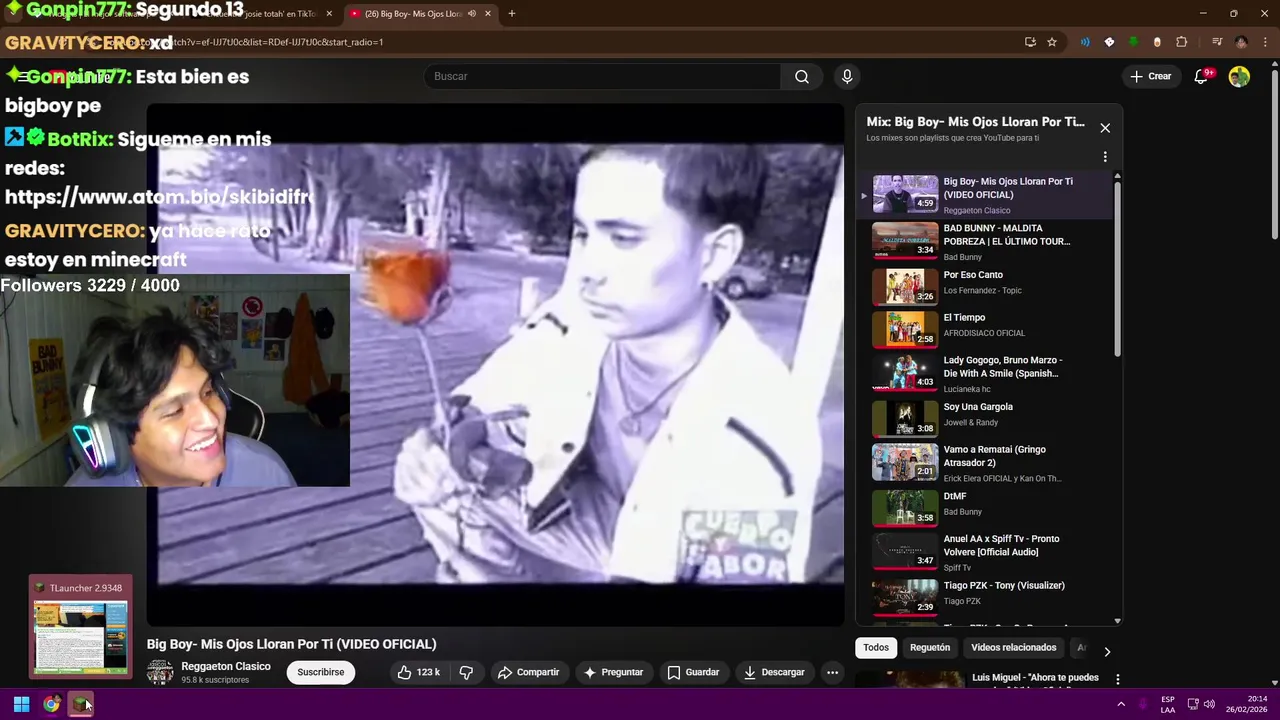Screen dimensions: 1280x720
Task: Open options for Luis Miguel video
Action: [x=1117, y=679]
